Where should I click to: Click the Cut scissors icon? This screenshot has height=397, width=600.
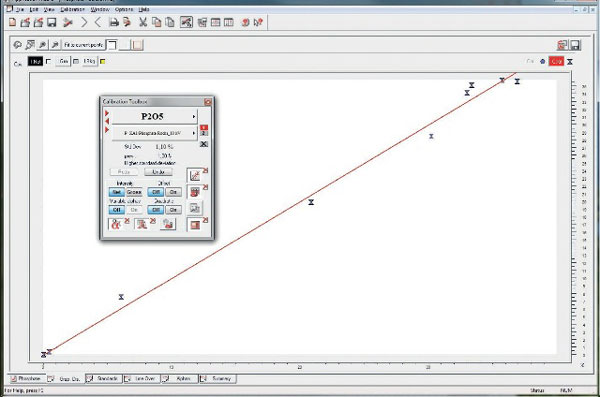[143, 23]
